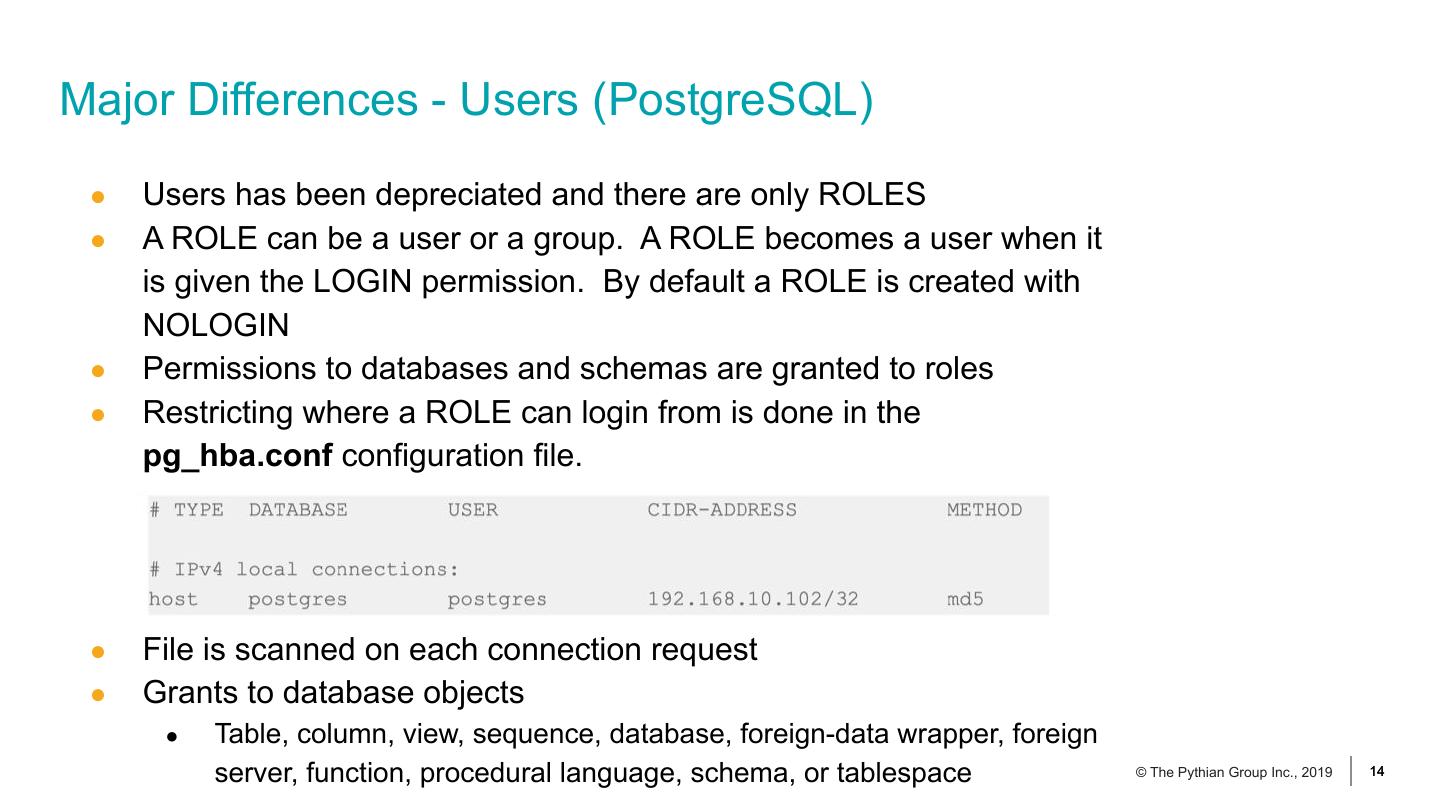The width and height of the screenshot is (1440, 810).
Task: Click the black sub-bullet beside 'Table, column, view'
Action: [x=172, y=738]
